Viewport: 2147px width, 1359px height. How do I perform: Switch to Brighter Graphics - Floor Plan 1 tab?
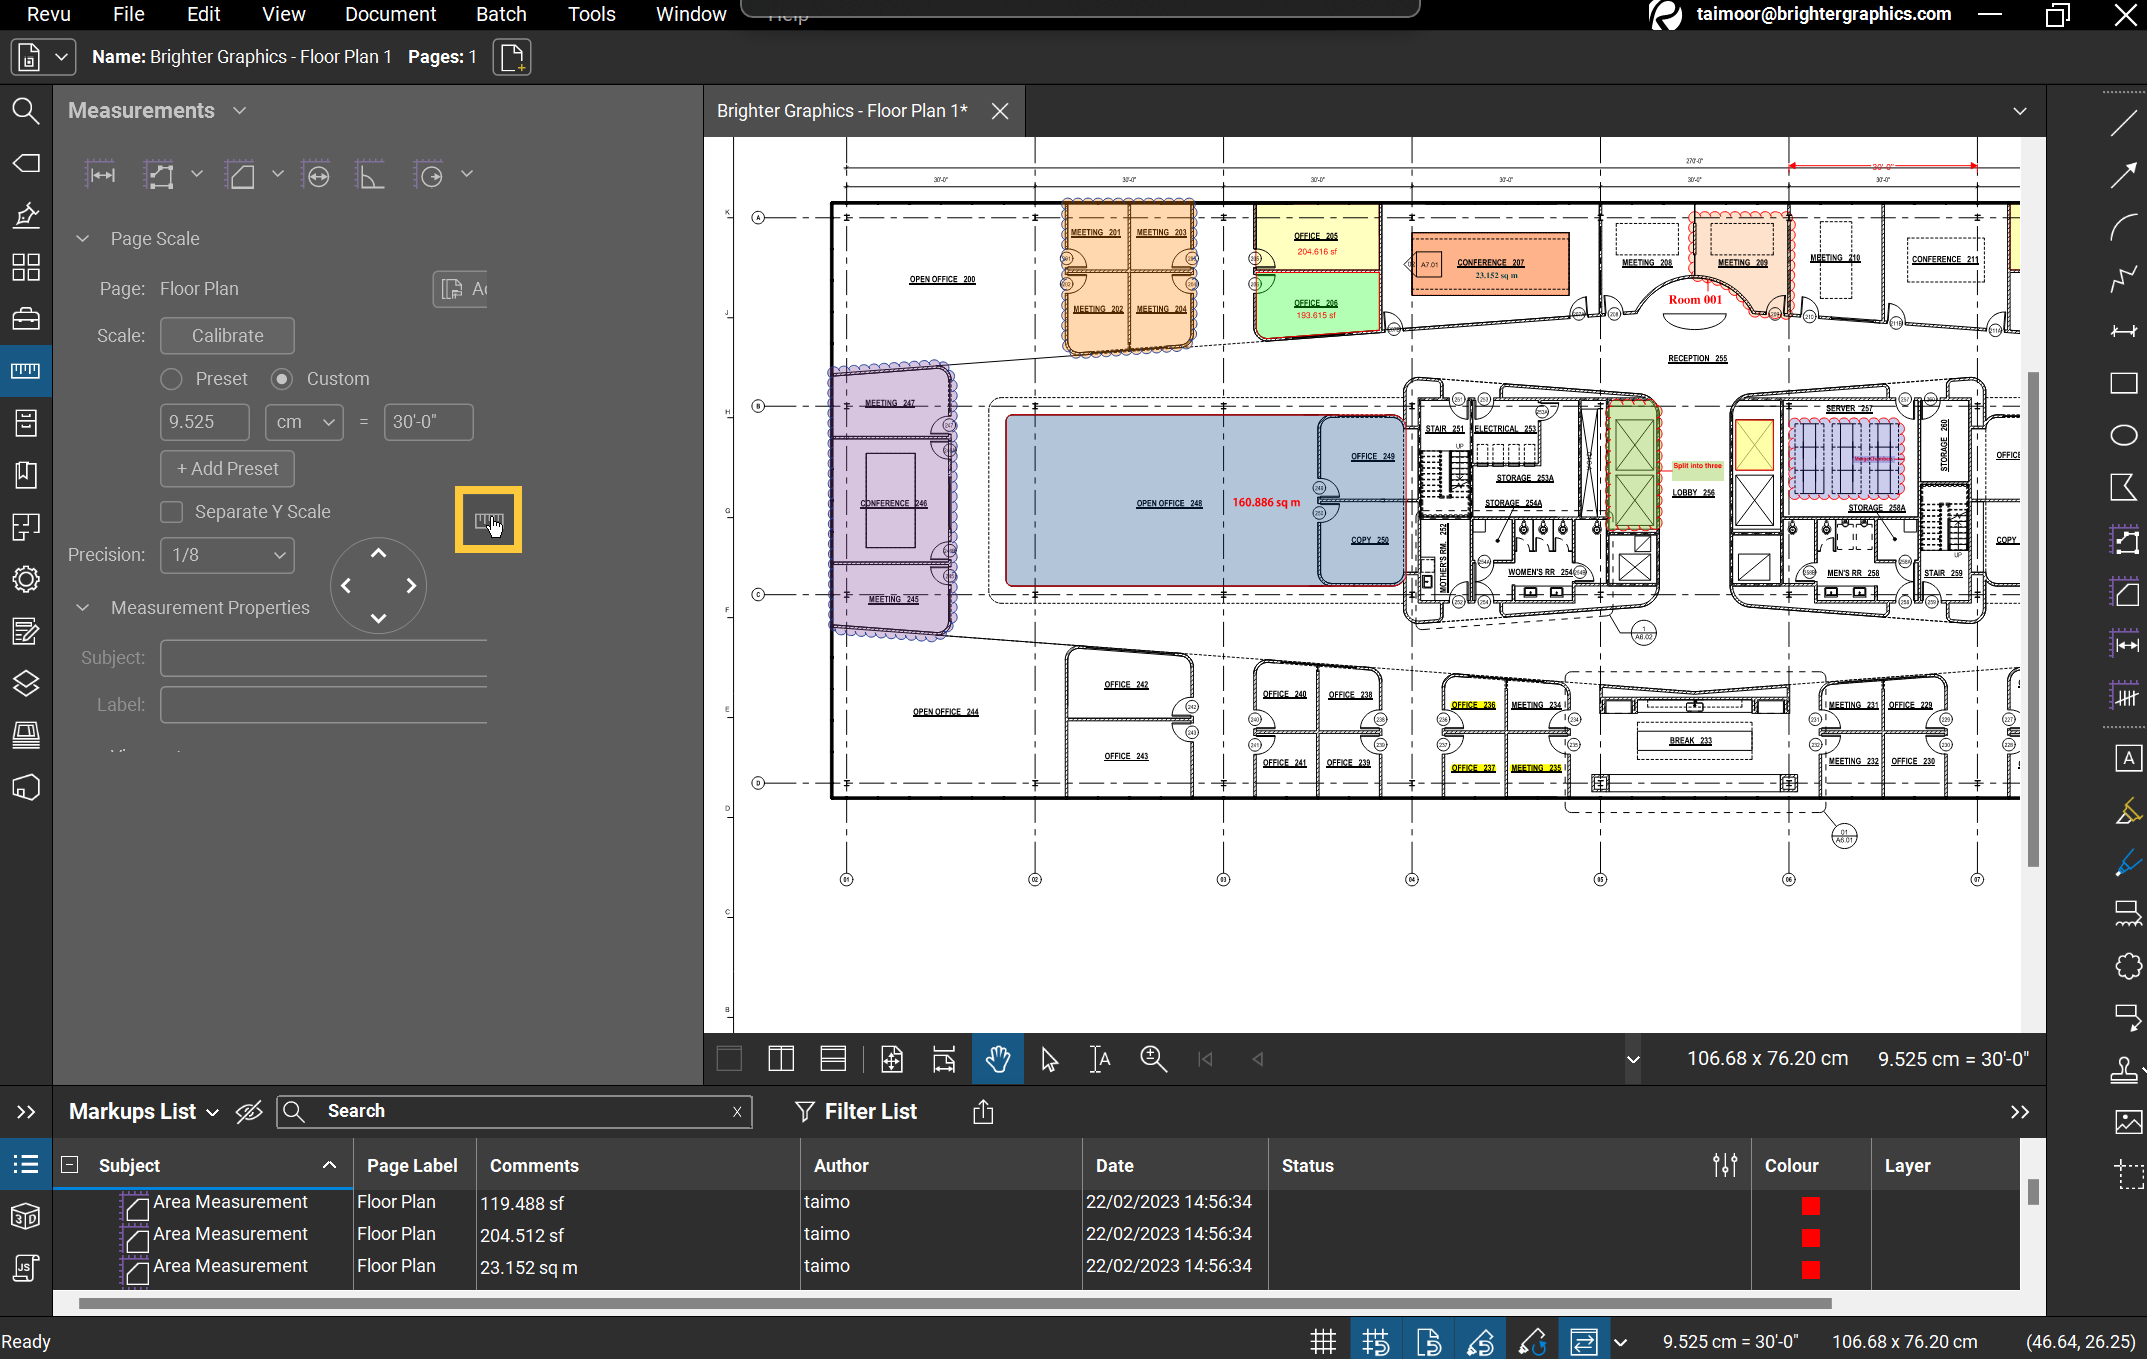click(x=842, y=111)
